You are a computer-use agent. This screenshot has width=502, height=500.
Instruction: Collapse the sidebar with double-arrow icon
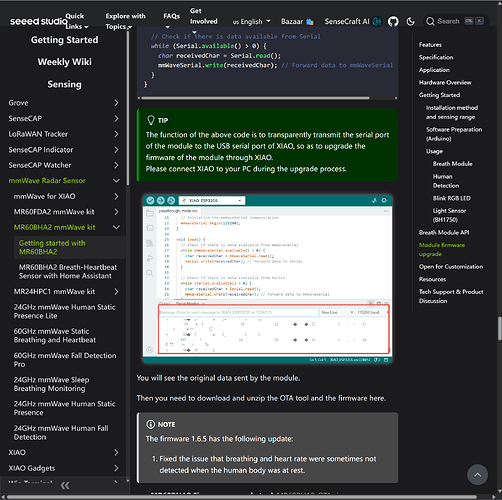pyautogui.click(x=65, y=486)
